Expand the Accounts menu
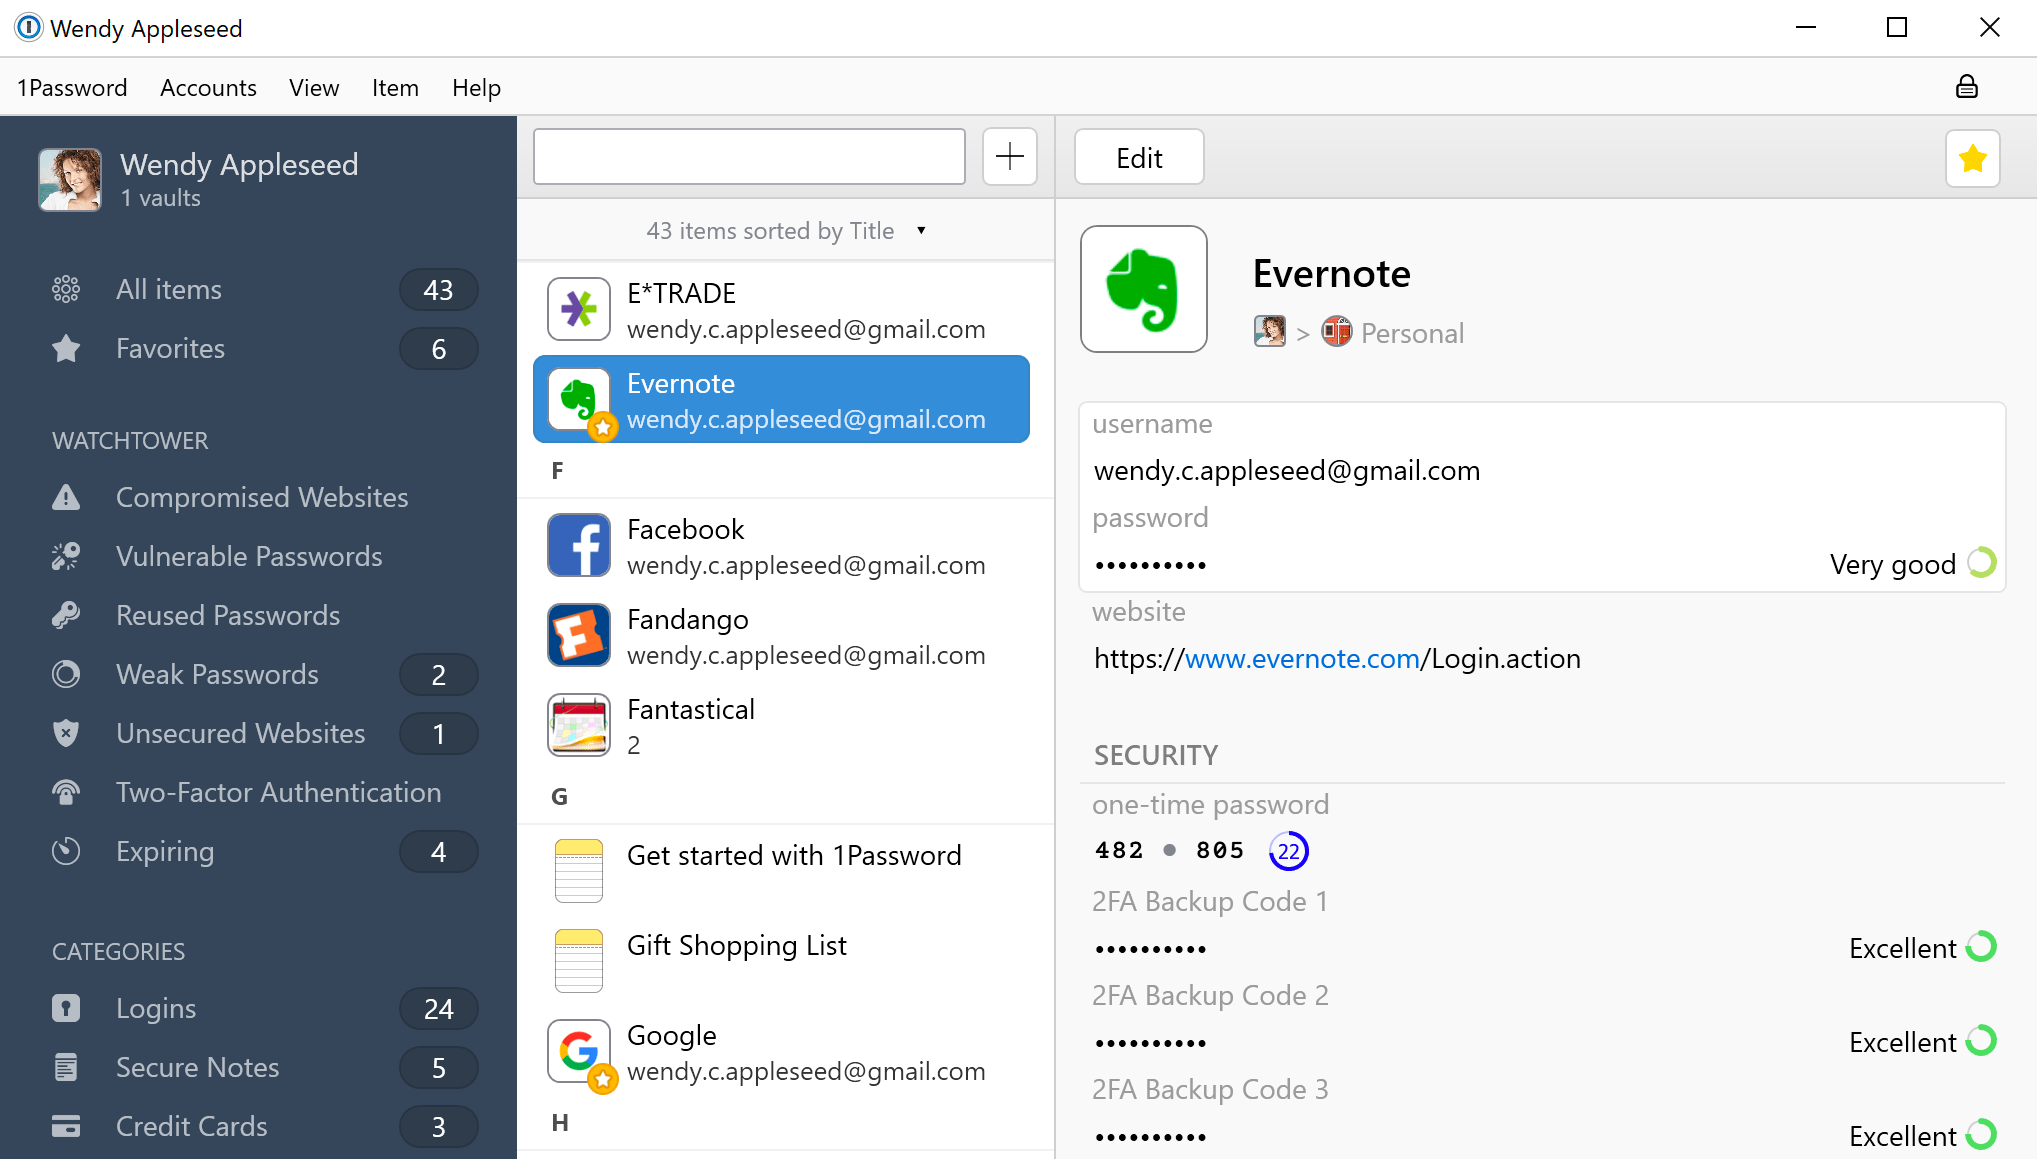 pos(208,87)
